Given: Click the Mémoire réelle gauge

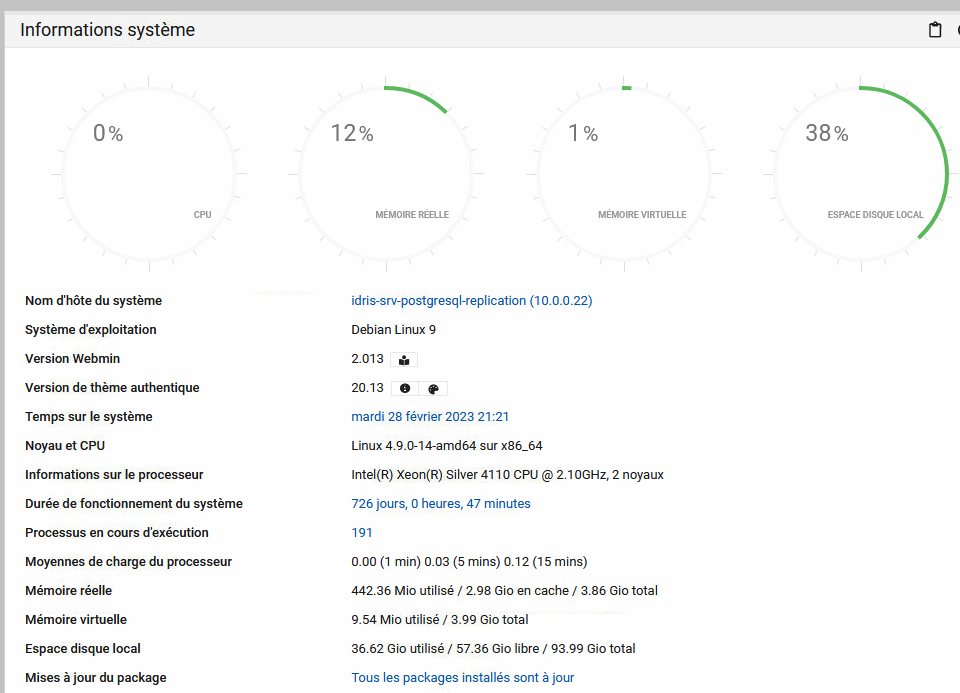Looking at the screenshot, I should (x=386, y=174).
